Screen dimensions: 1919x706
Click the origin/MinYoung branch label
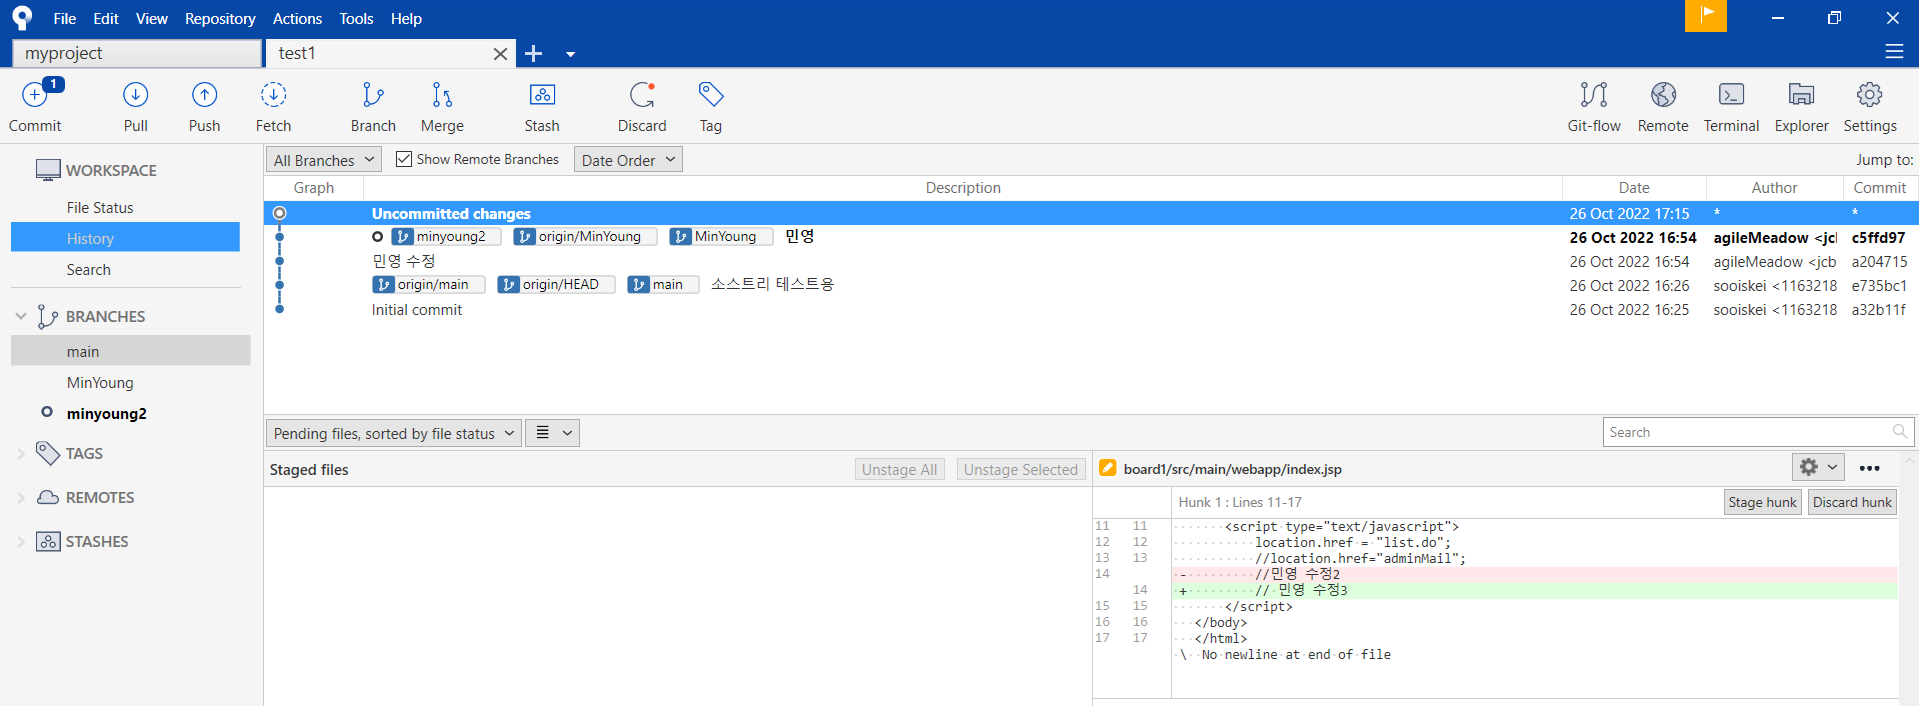[x=585, y=237]
